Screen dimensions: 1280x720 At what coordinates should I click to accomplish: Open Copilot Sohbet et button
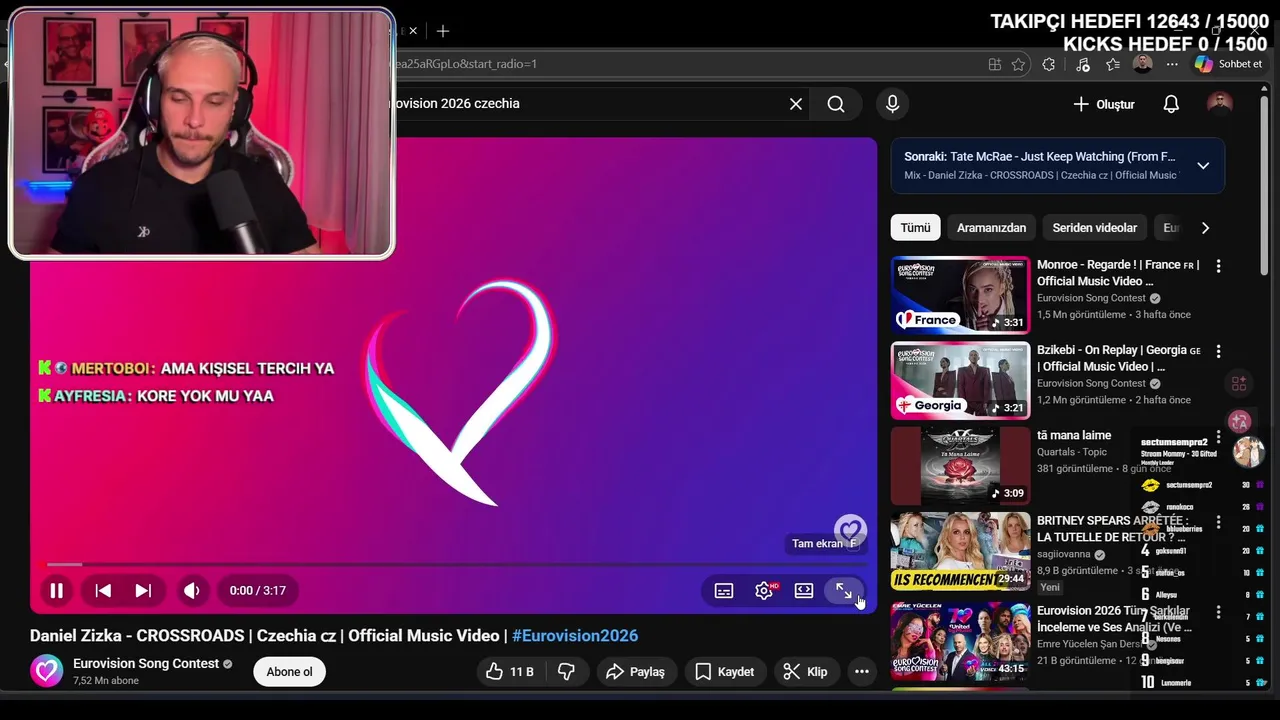click(x=1229, y=64)
